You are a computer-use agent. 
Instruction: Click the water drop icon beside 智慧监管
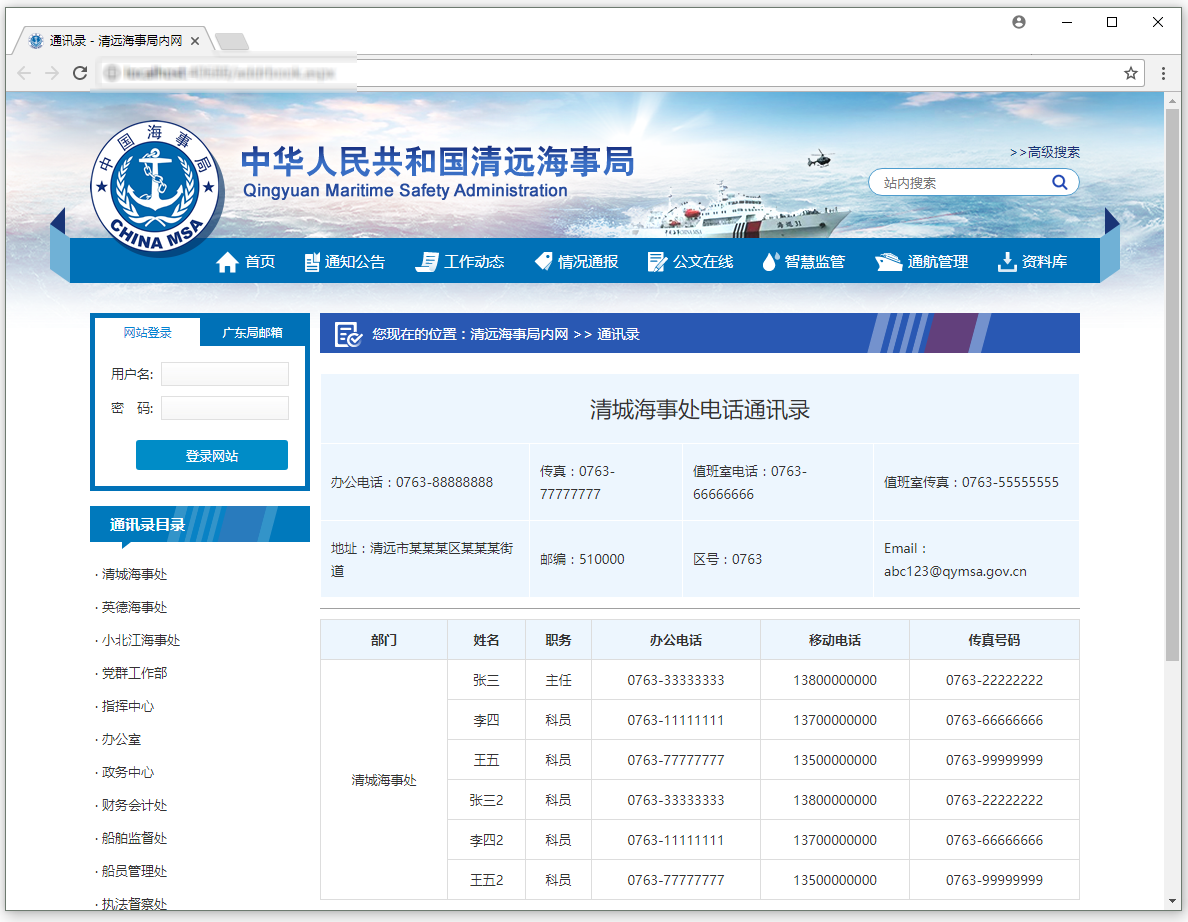pos(769,262)
